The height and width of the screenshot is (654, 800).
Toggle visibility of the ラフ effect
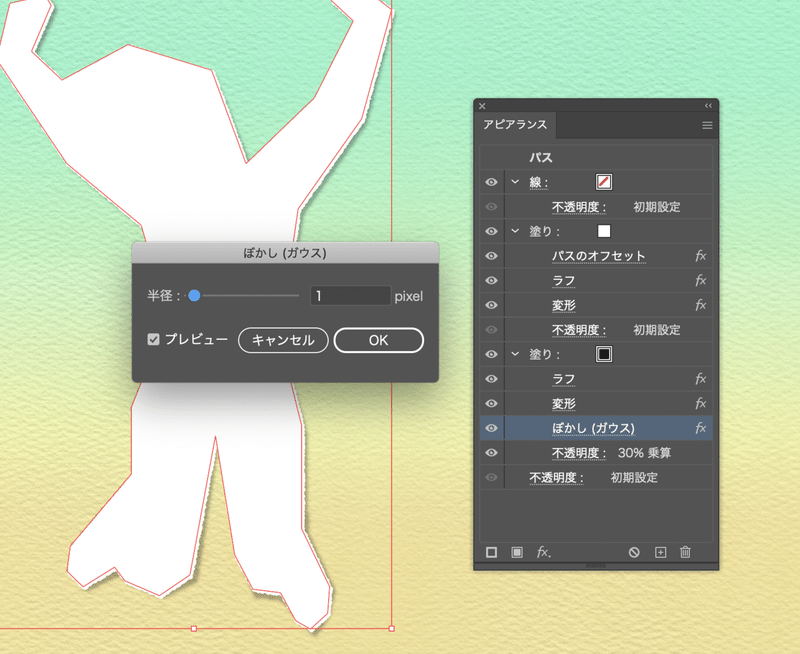coord(490,279)
